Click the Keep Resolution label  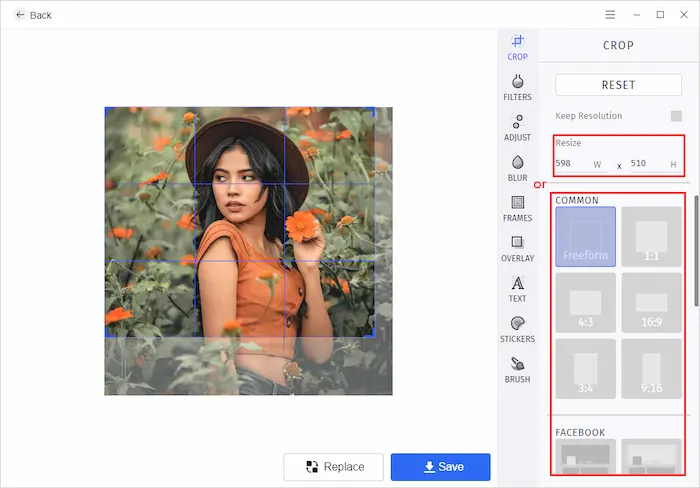pyautogui.click(x=588, y=116)
